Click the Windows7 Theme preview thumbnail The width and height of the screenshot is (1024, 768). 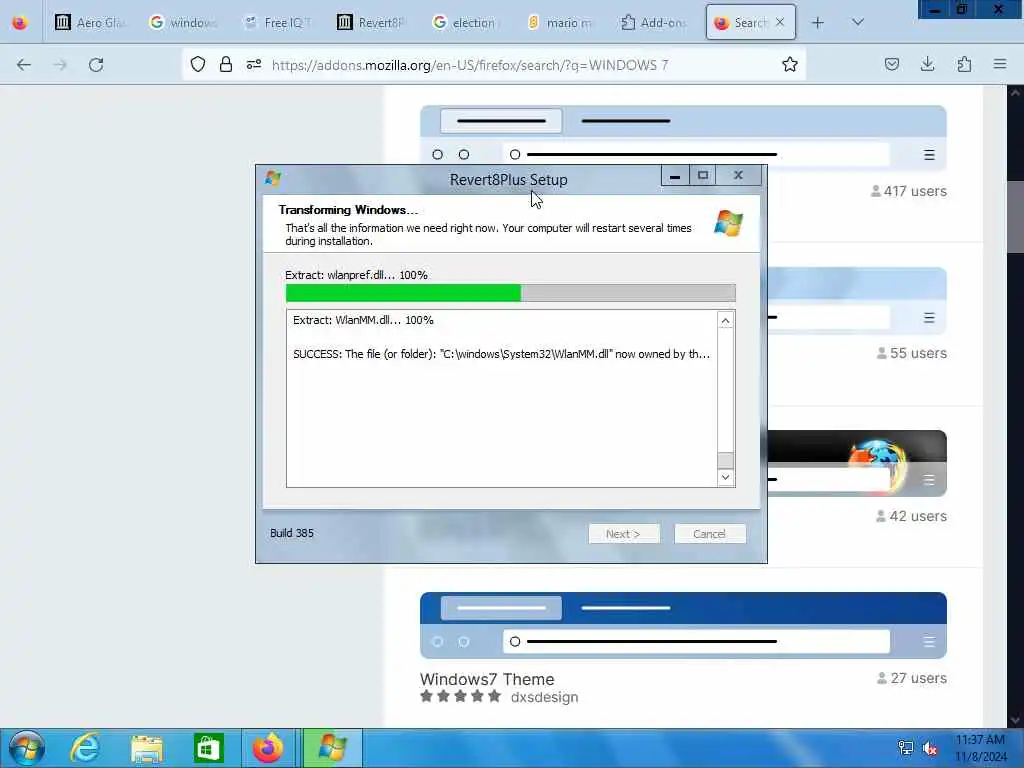[683, 625]
